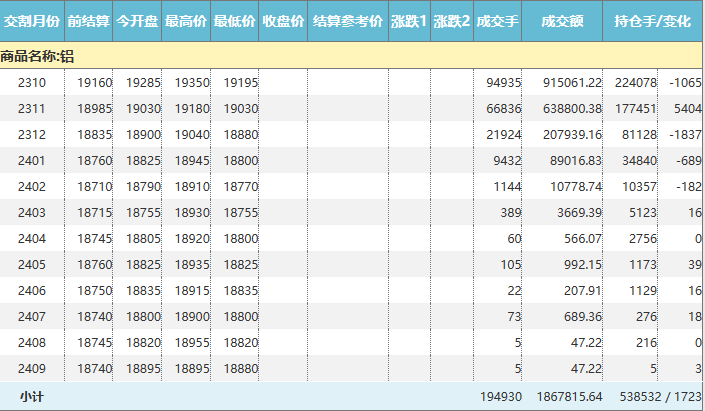This screenshot has width=705, height=411.
Task: Click the 持仓手/变化 column header
Action: 651,21
